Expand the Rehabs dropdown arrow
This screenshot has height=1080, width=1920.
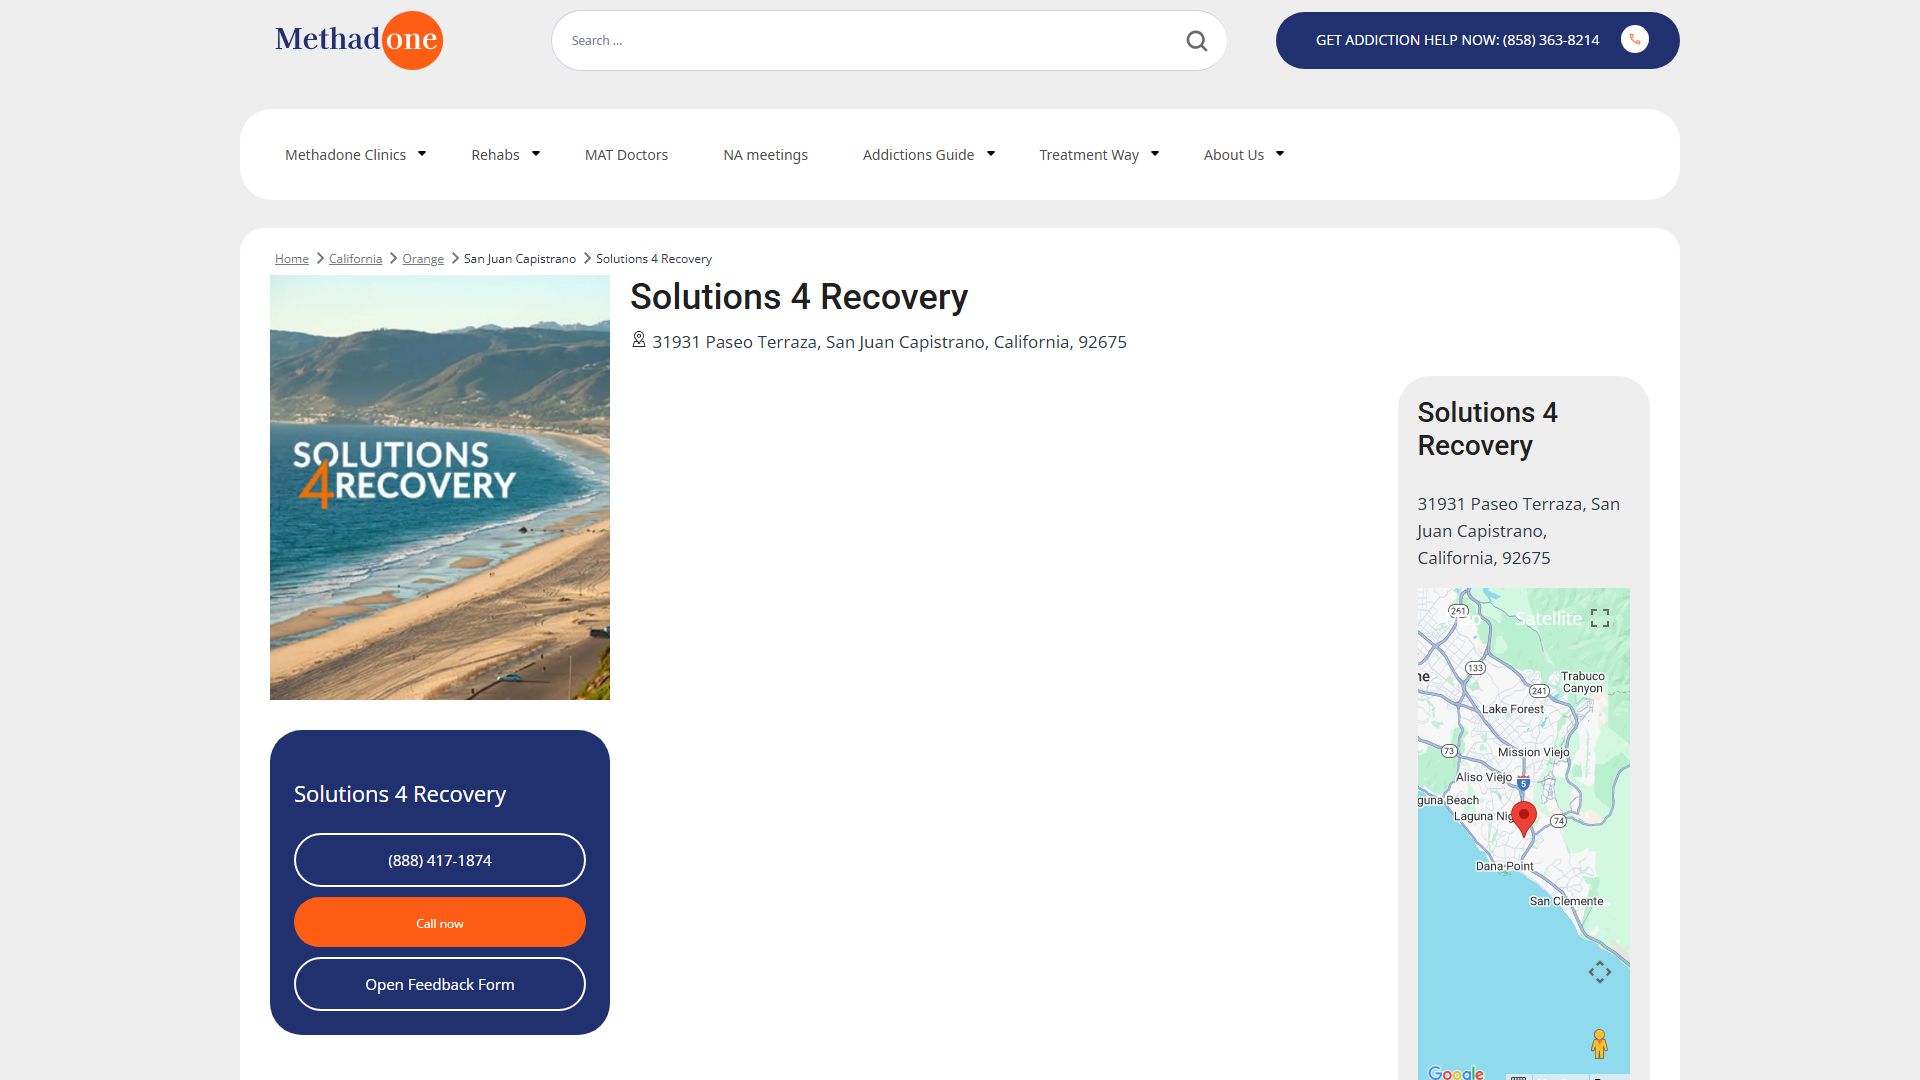point(536,154)
